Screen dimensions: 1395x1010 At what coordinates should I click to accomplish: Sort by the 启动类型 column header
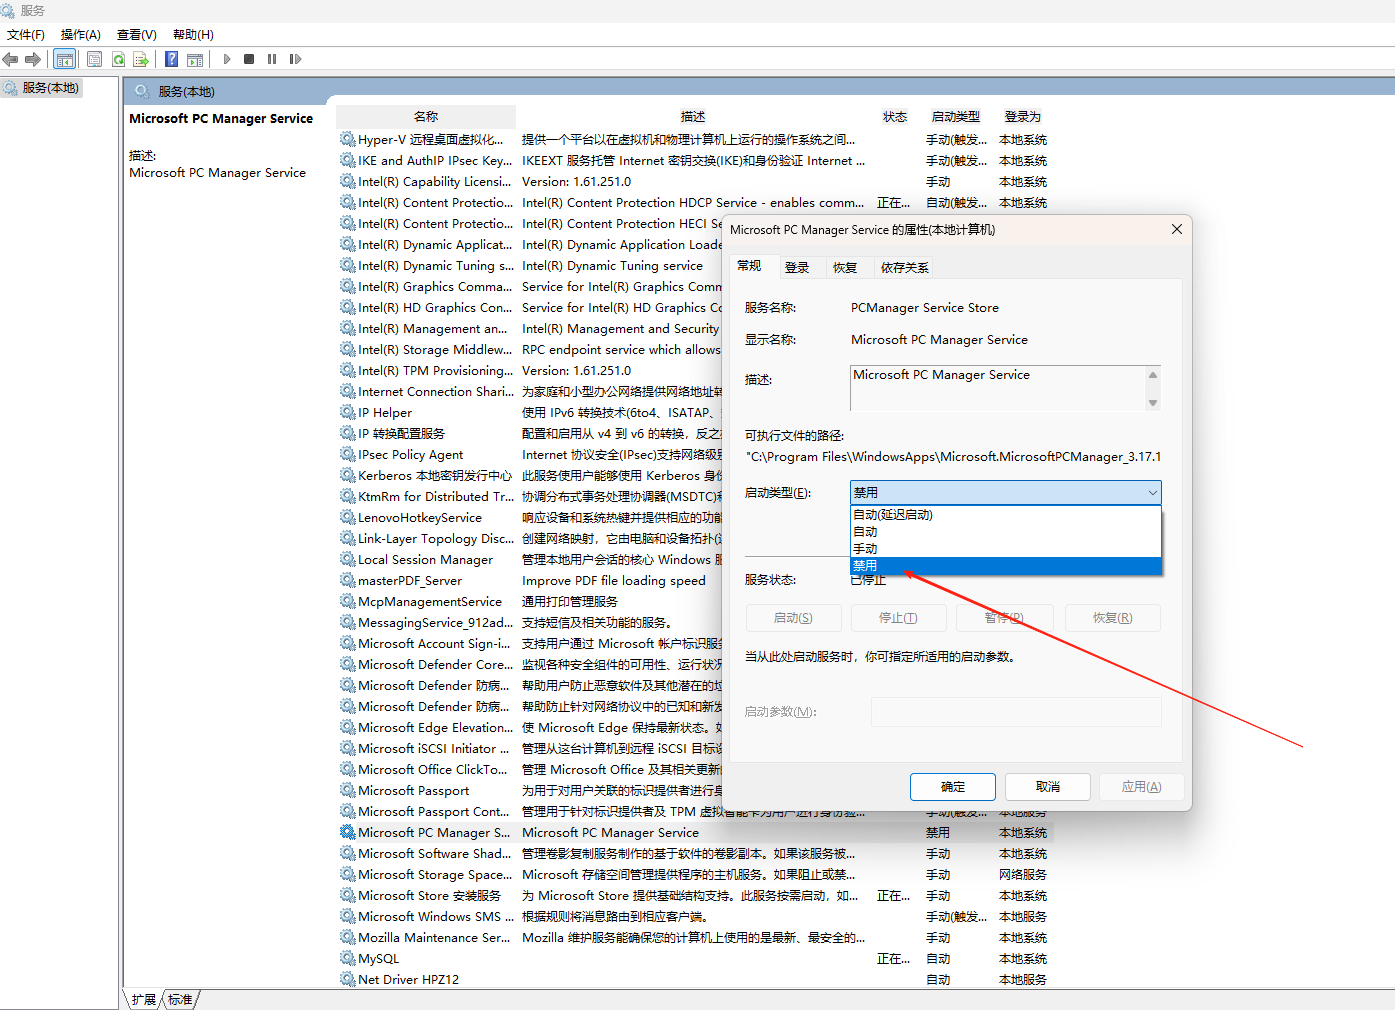(956, 116)
